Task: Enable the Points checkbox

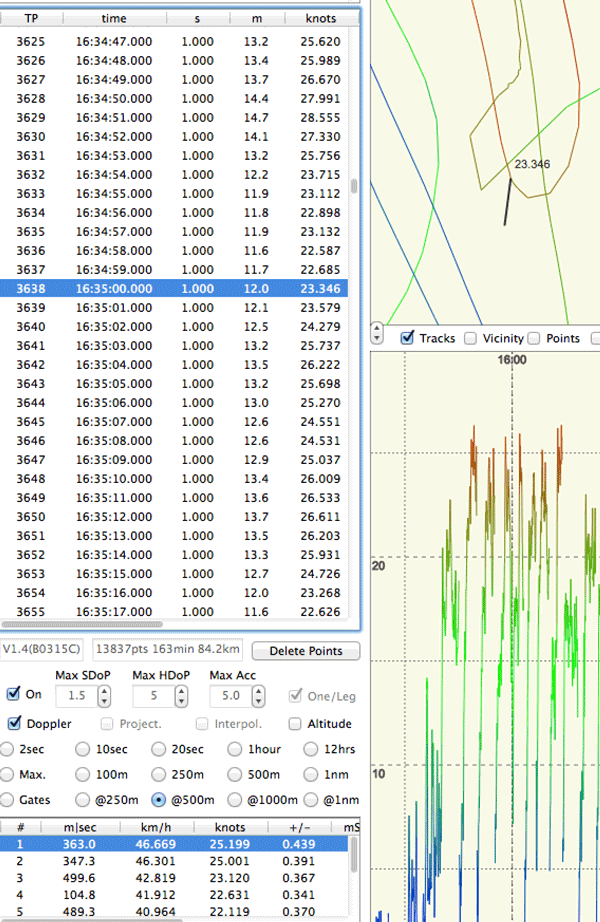Action: click(534, 339)
